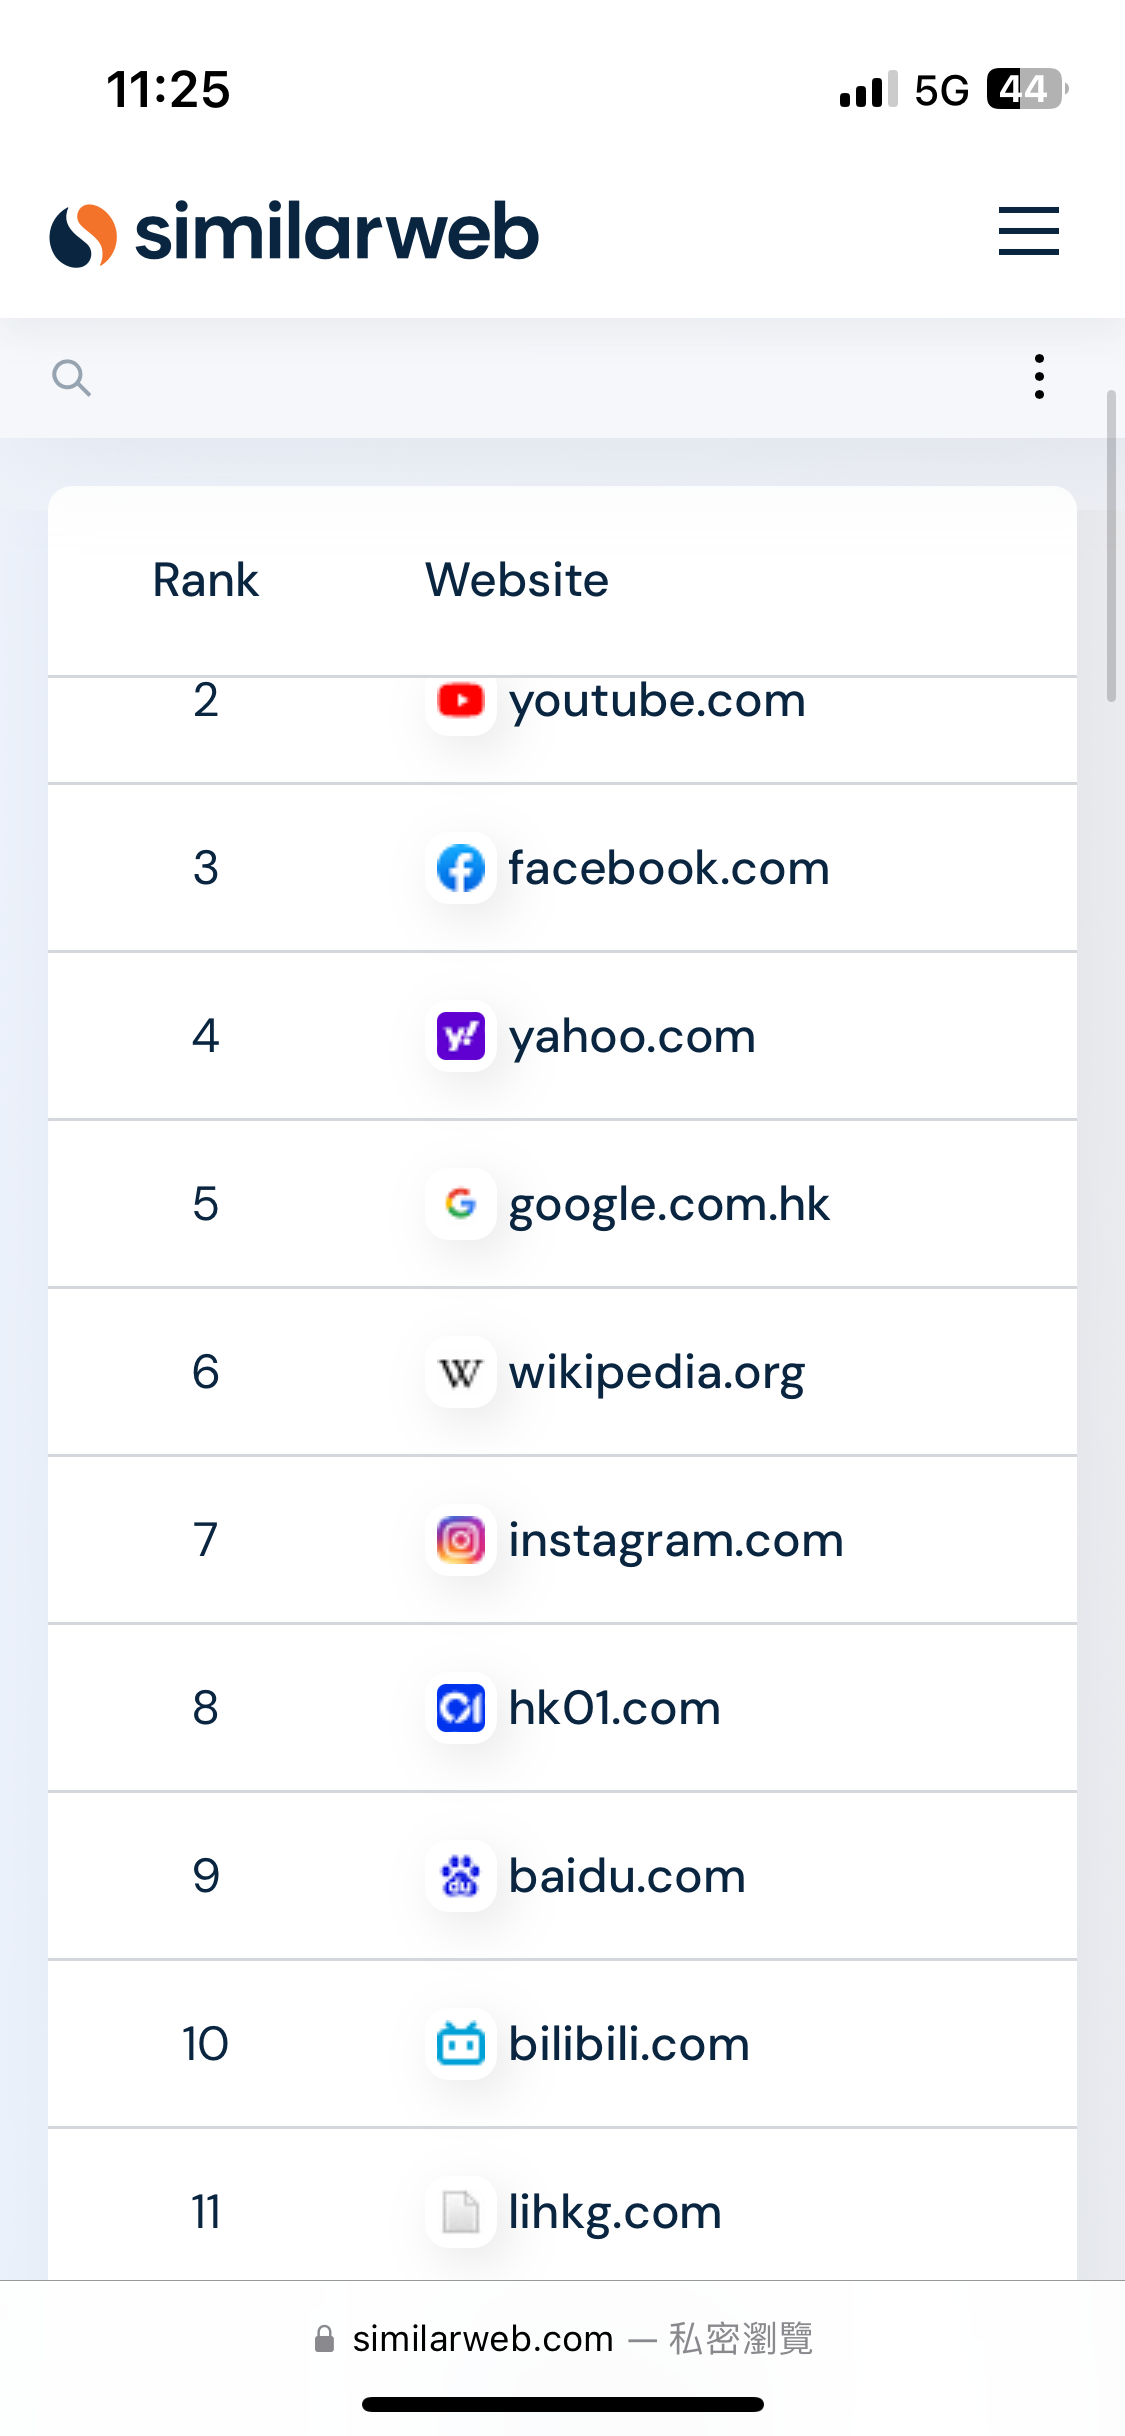Click into the search field
Viewport: 1125px width, 2436px height.
tap(550, 378)
